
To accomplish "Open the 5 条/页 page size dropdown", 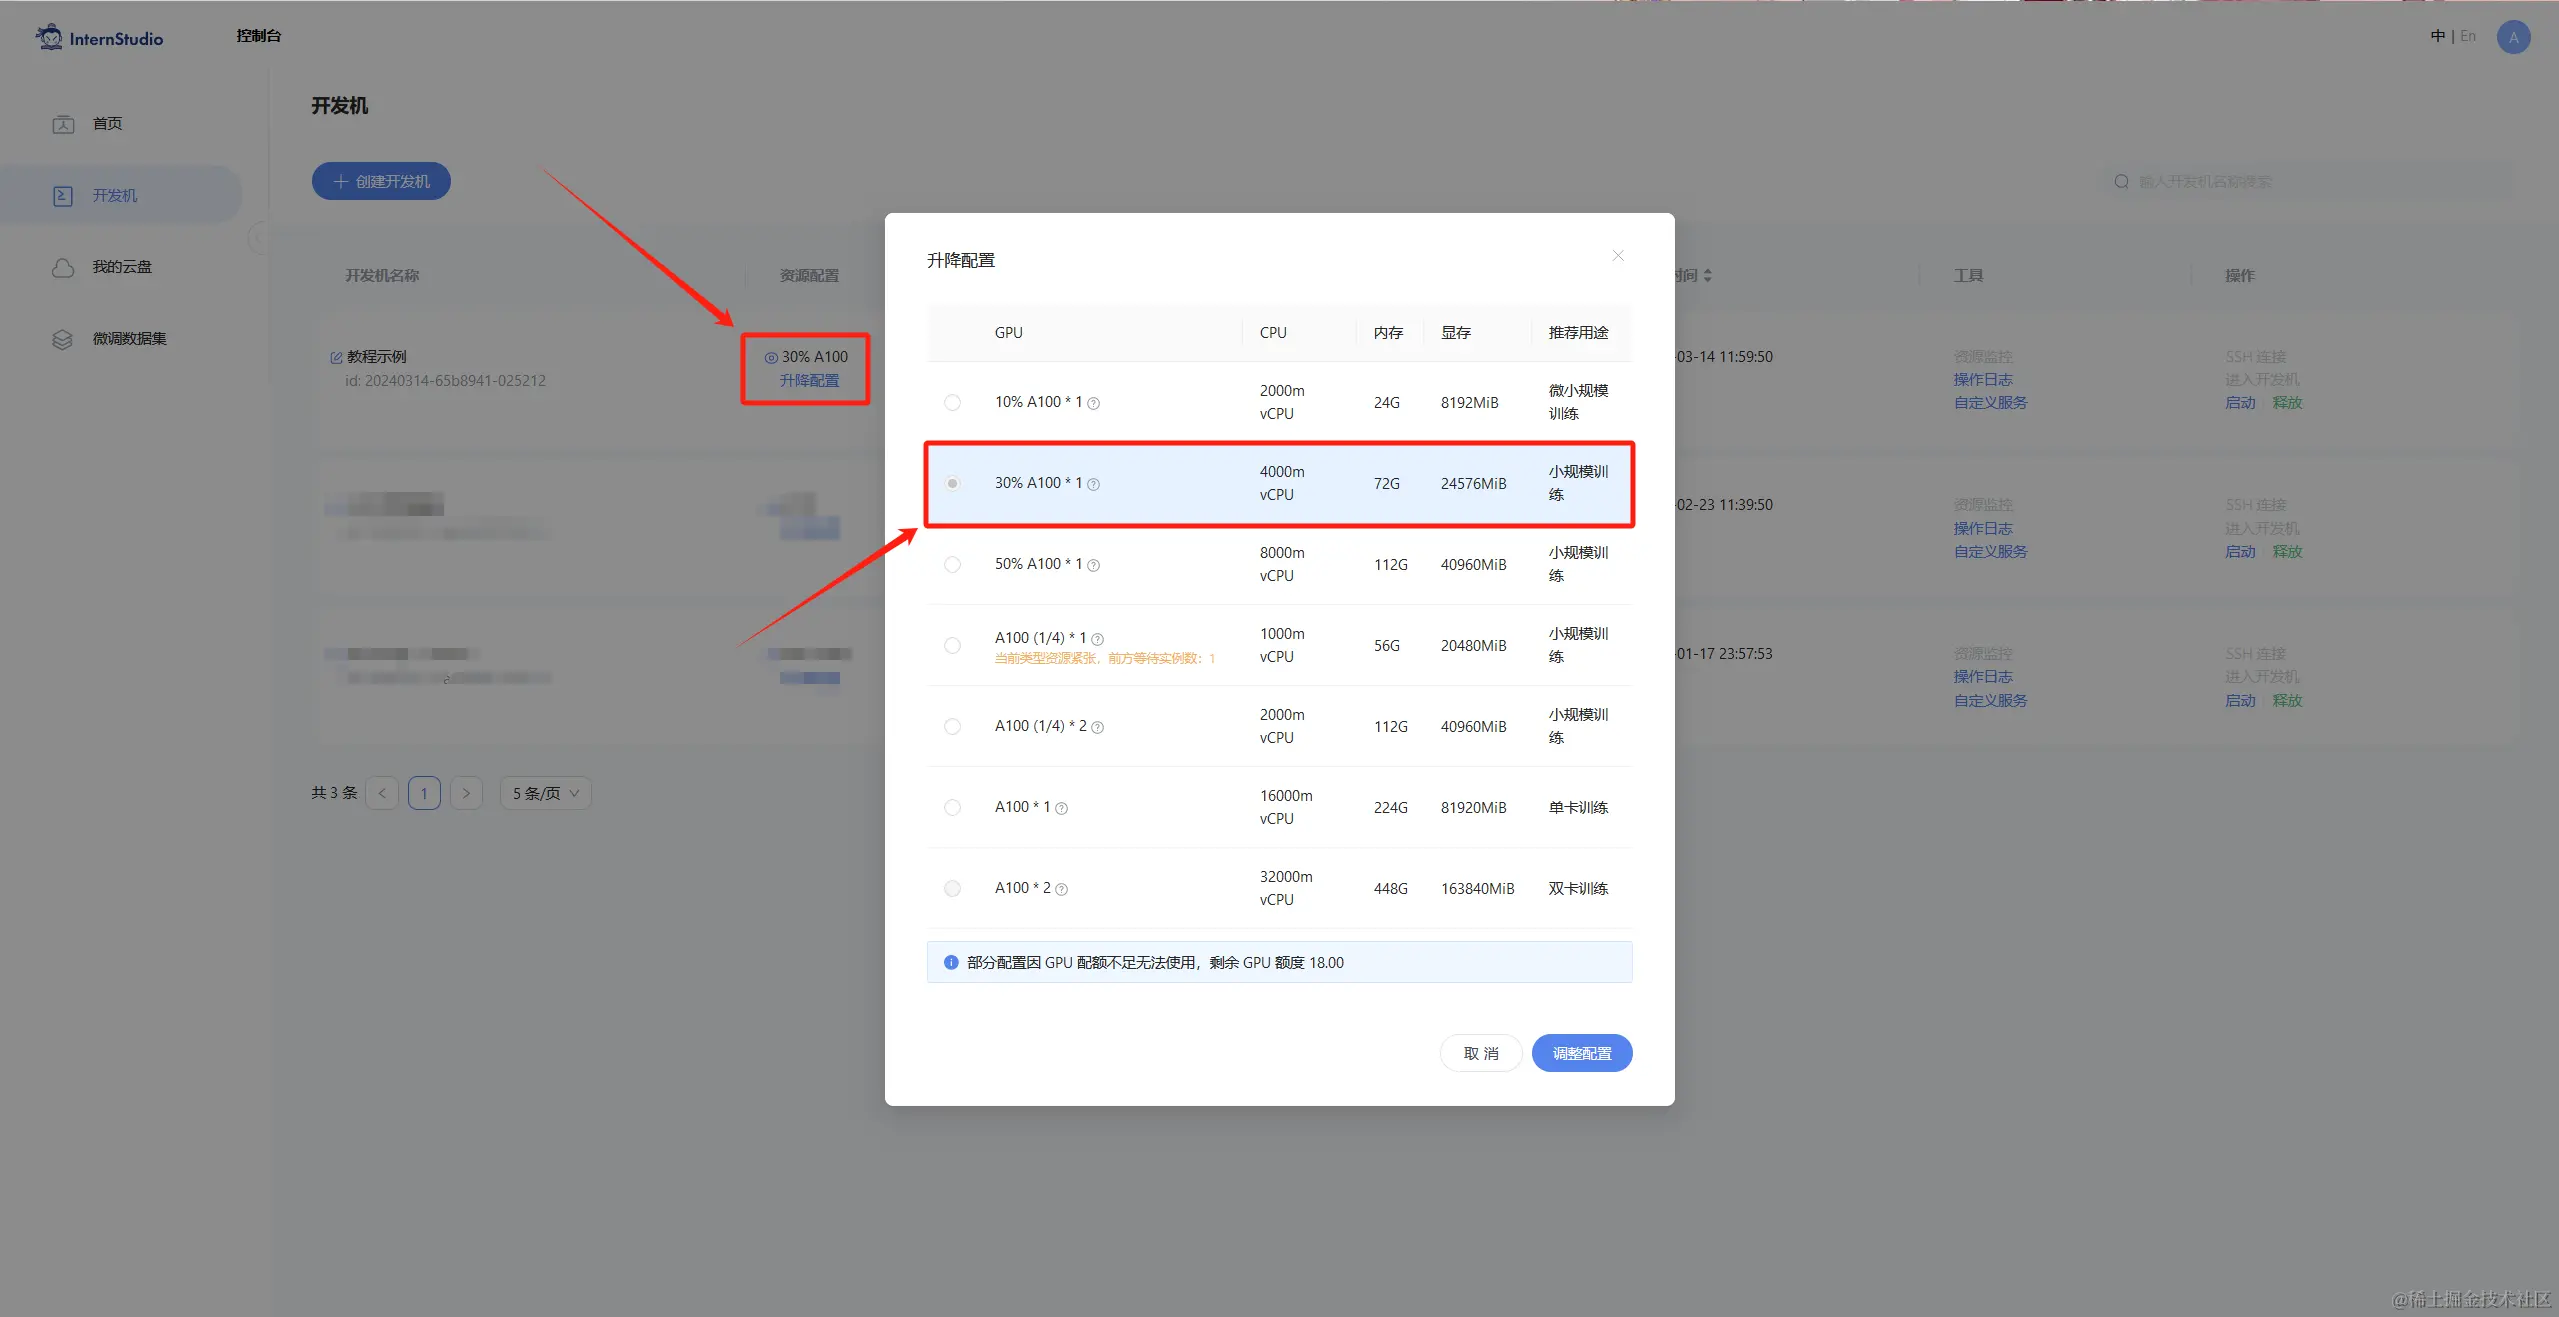I will tap(545, 793).
